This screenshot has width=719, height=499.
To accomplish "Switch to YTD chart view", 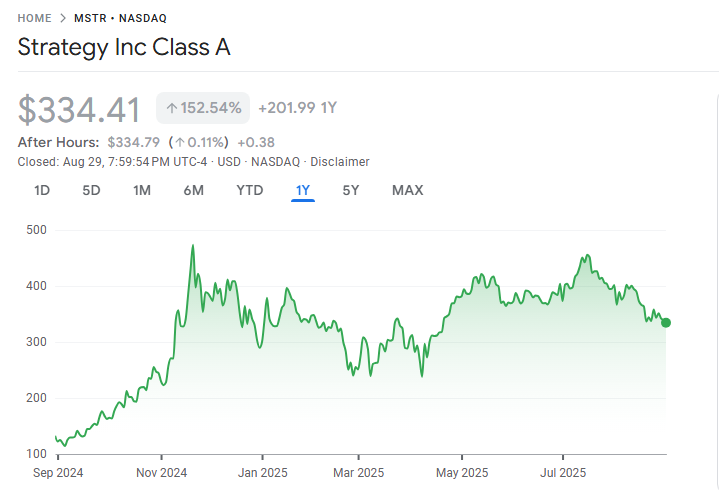I will (250, 190).
